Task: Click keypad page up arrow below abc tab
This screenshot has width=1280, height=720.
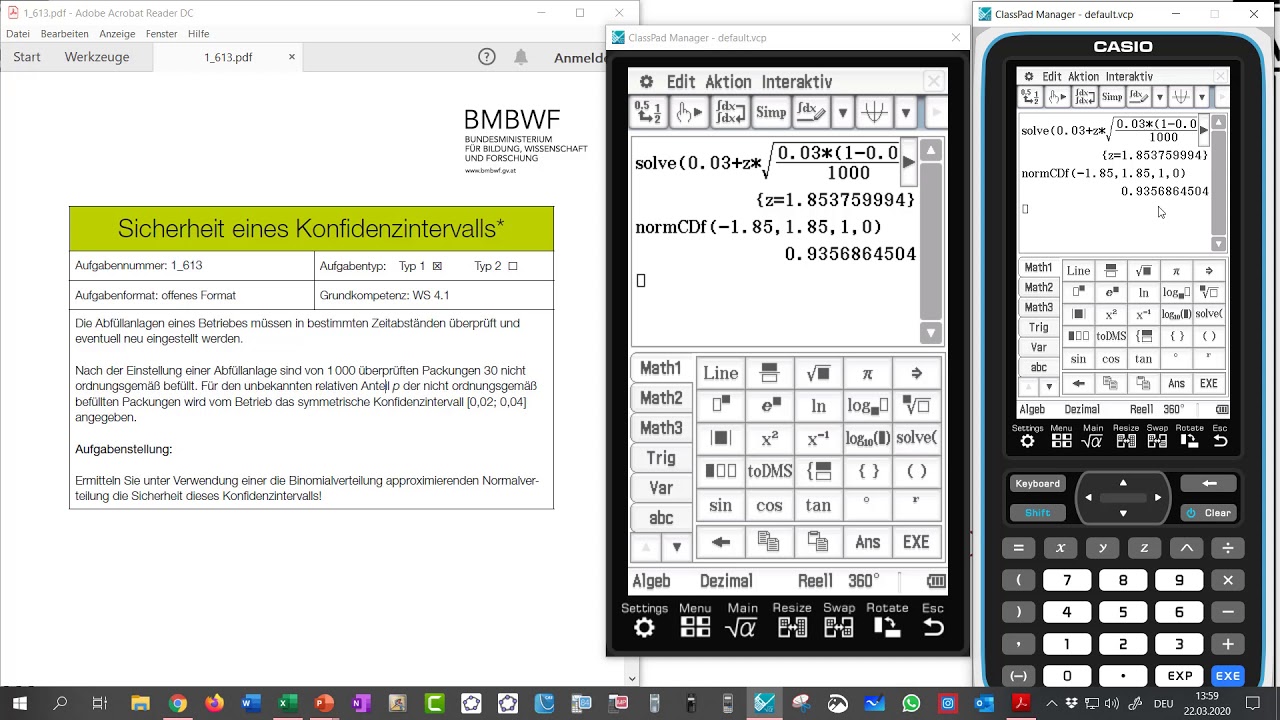Action: (x=646, y=547)
